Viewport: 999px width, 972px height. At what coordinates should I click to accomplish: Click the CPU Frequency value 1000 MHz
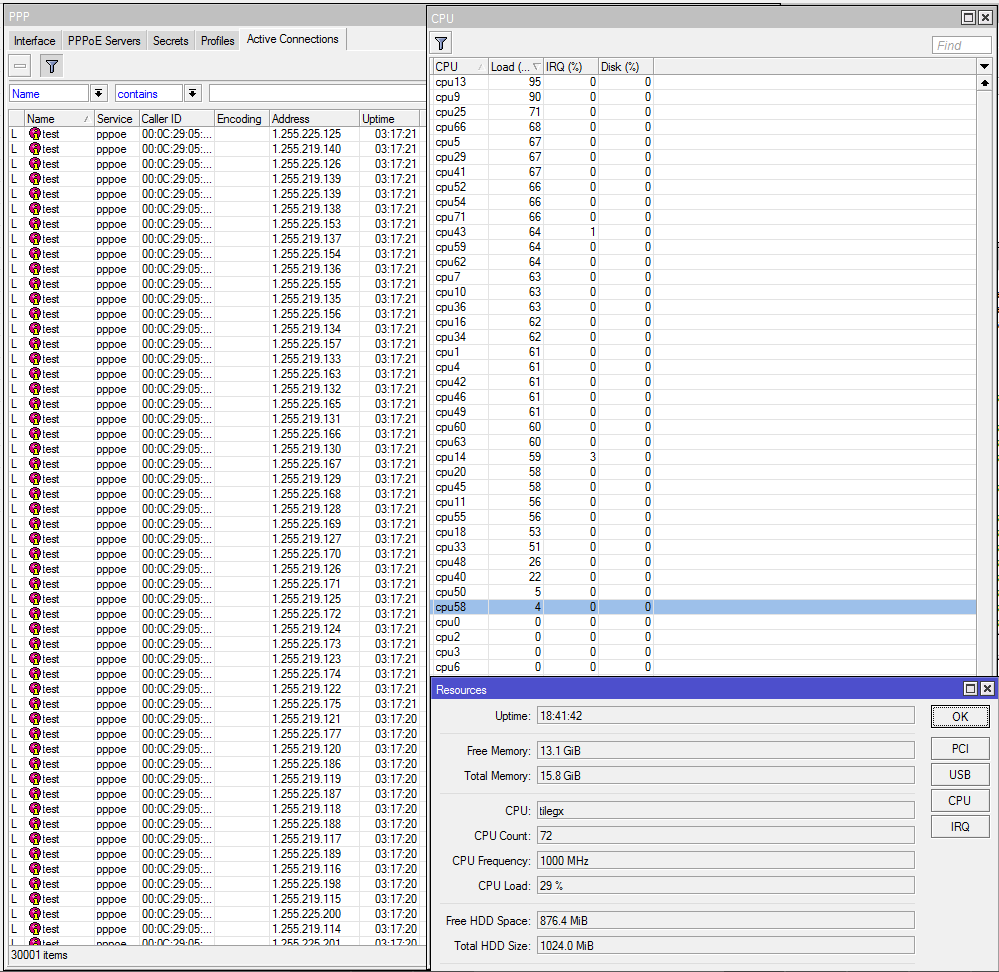click(x=726, y=861)
